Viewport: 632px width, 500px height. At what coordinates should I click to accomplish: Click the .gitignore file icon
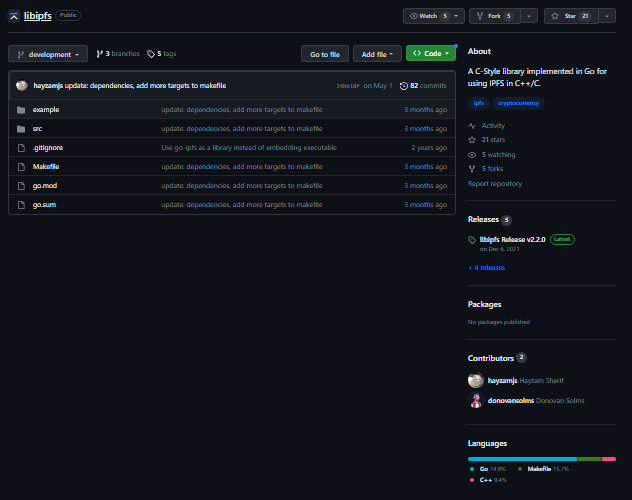tap(21, 148)
